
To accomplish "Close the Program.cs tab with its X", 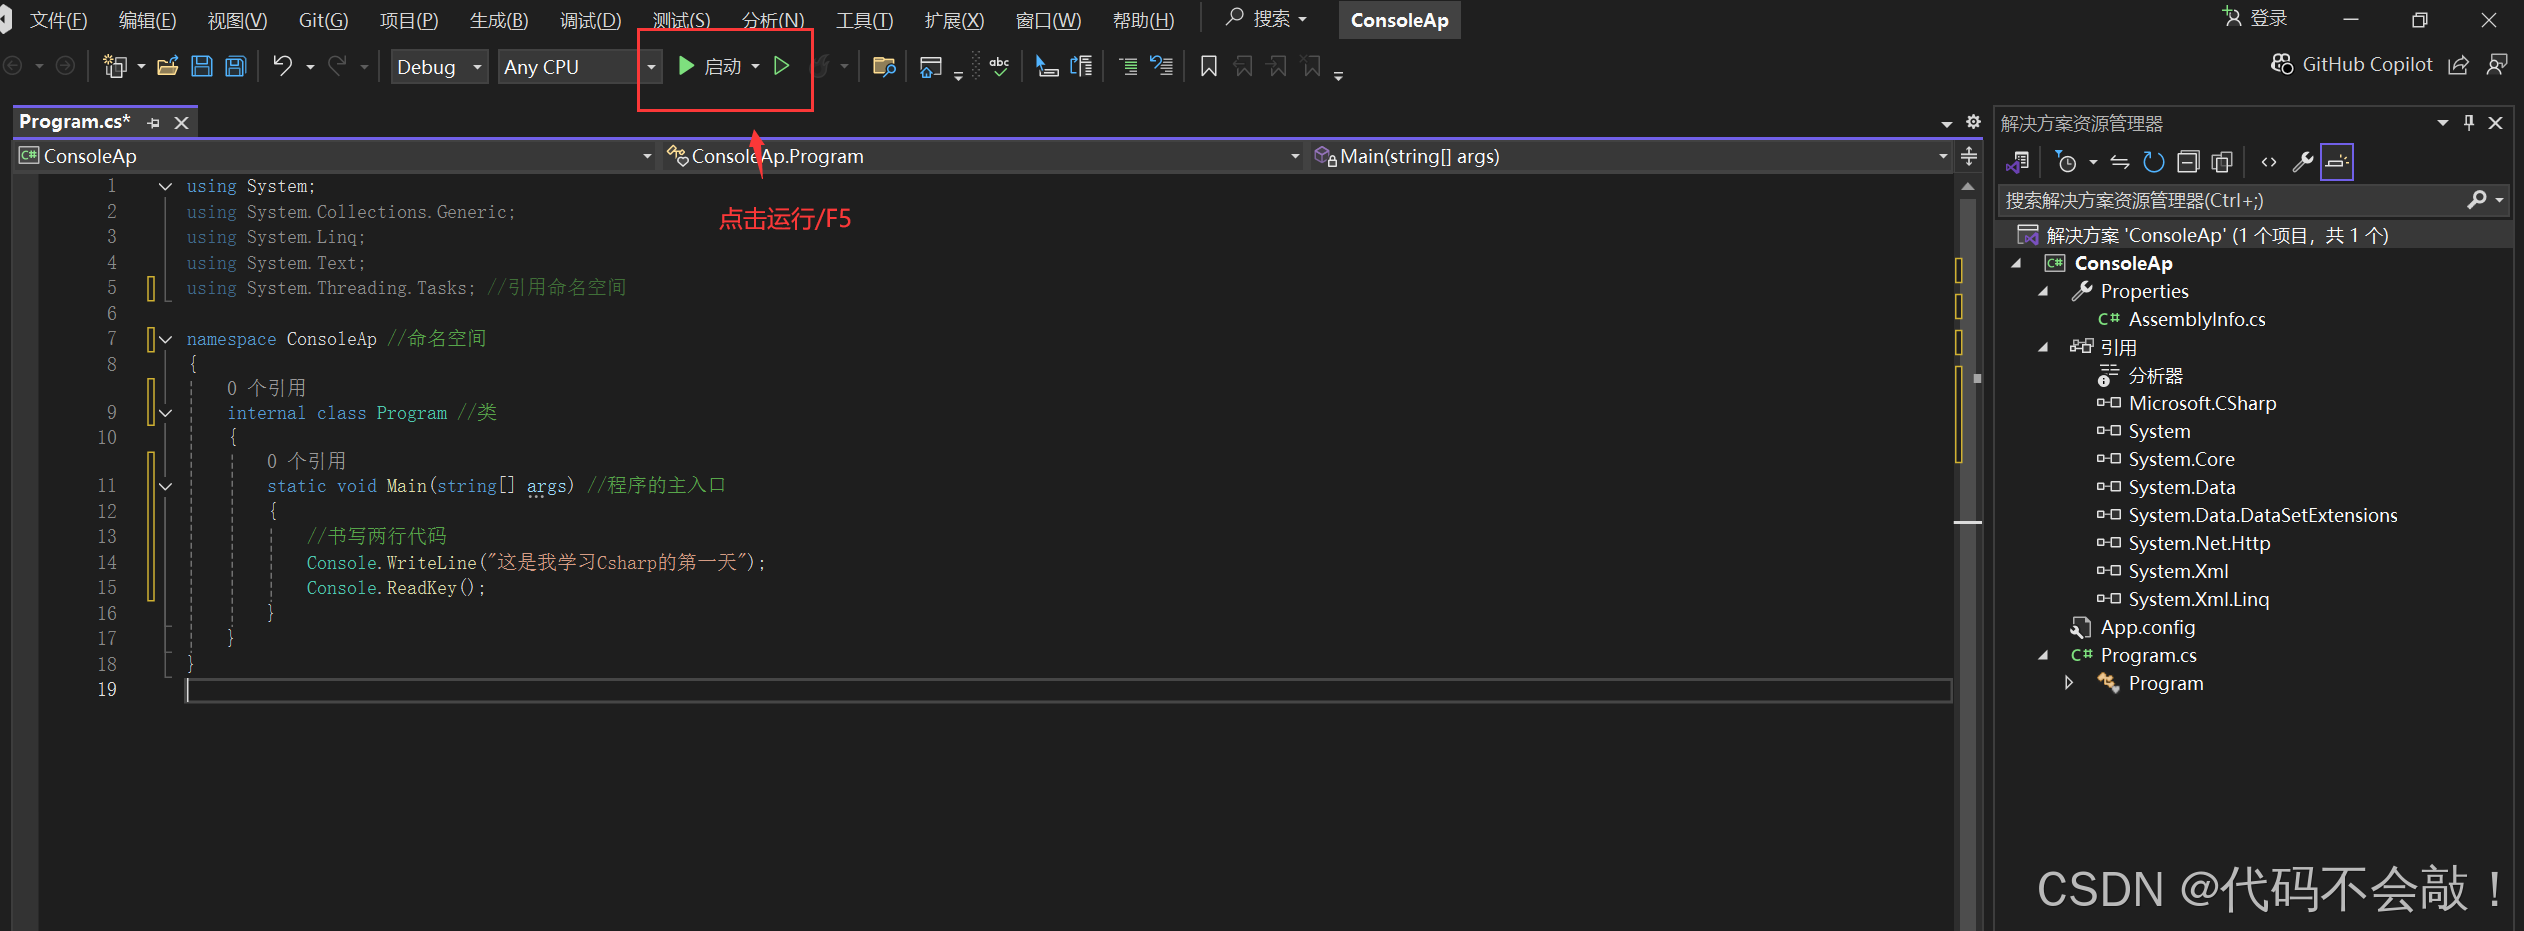I will (x=181, y=123).
